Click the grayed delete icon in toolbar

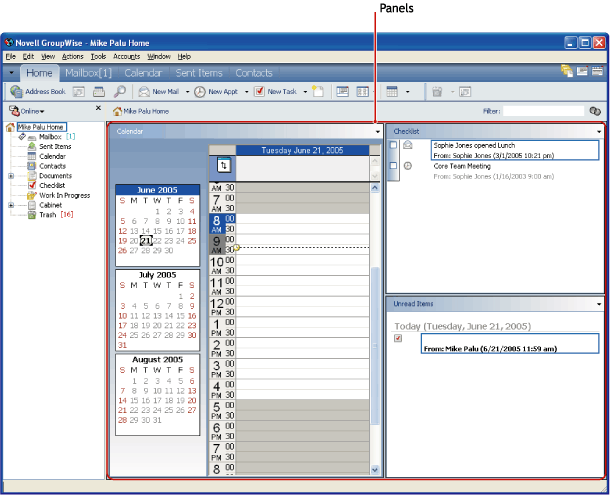tap(437, 92)
